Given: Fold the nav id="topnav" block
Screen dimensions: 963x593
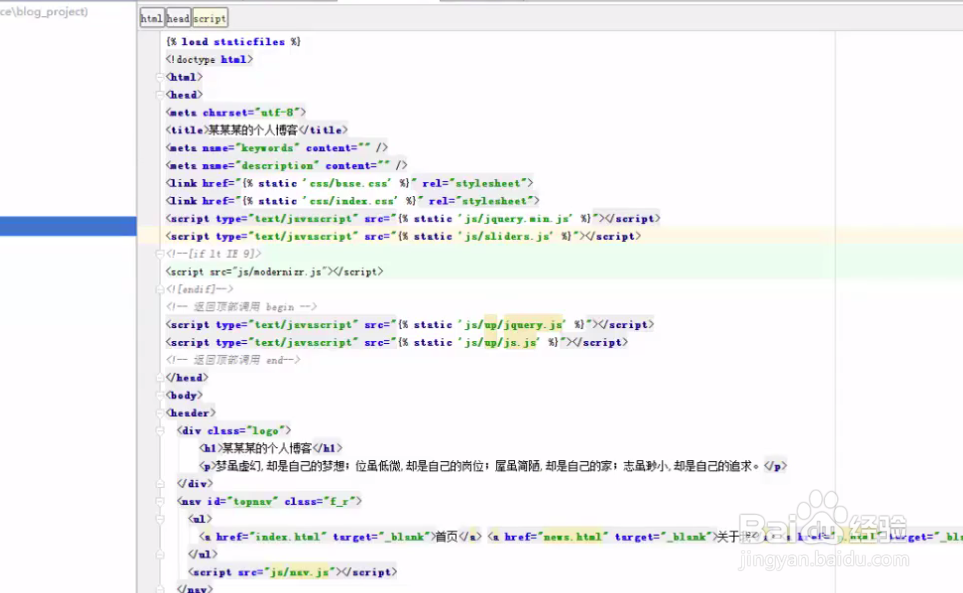Looking at the screenshot, I should pos(160,502).
